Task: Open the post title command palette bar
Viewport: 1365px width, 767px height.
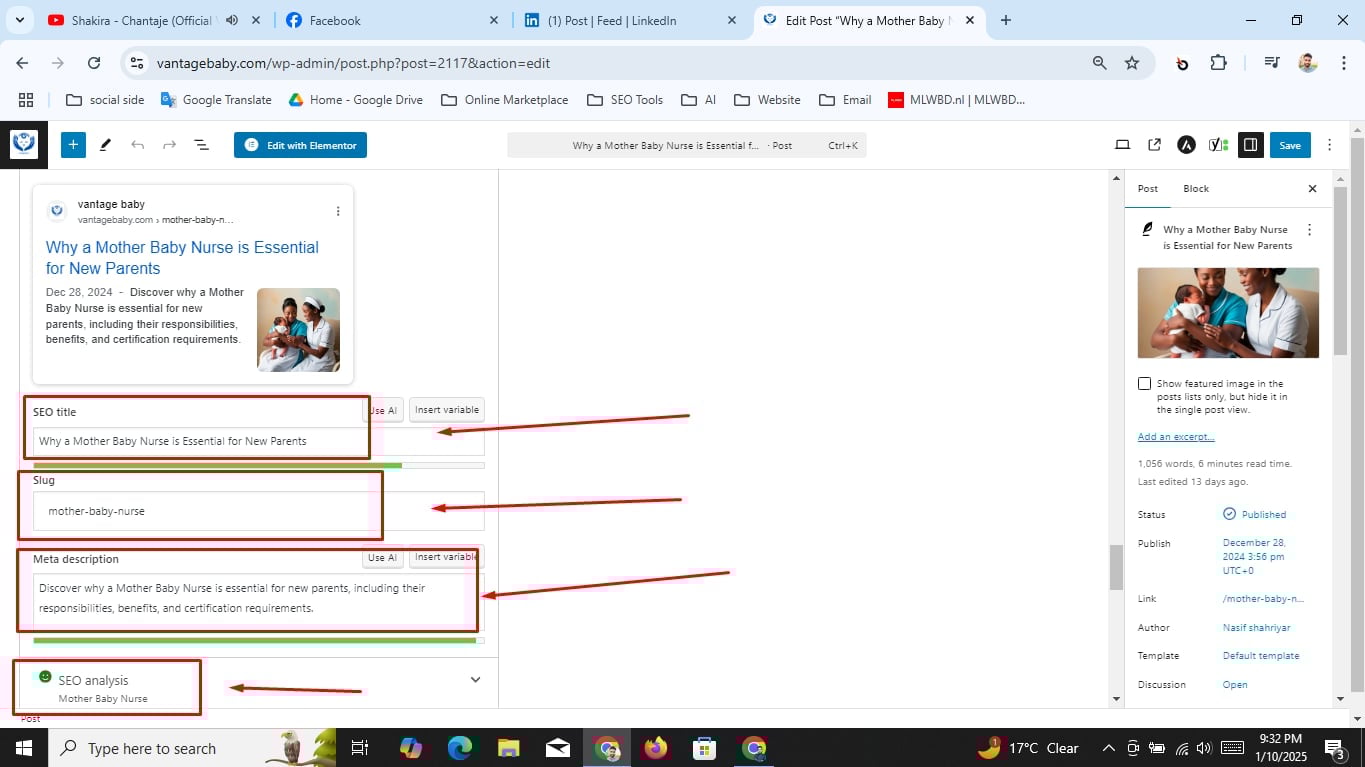Action: 687,145
